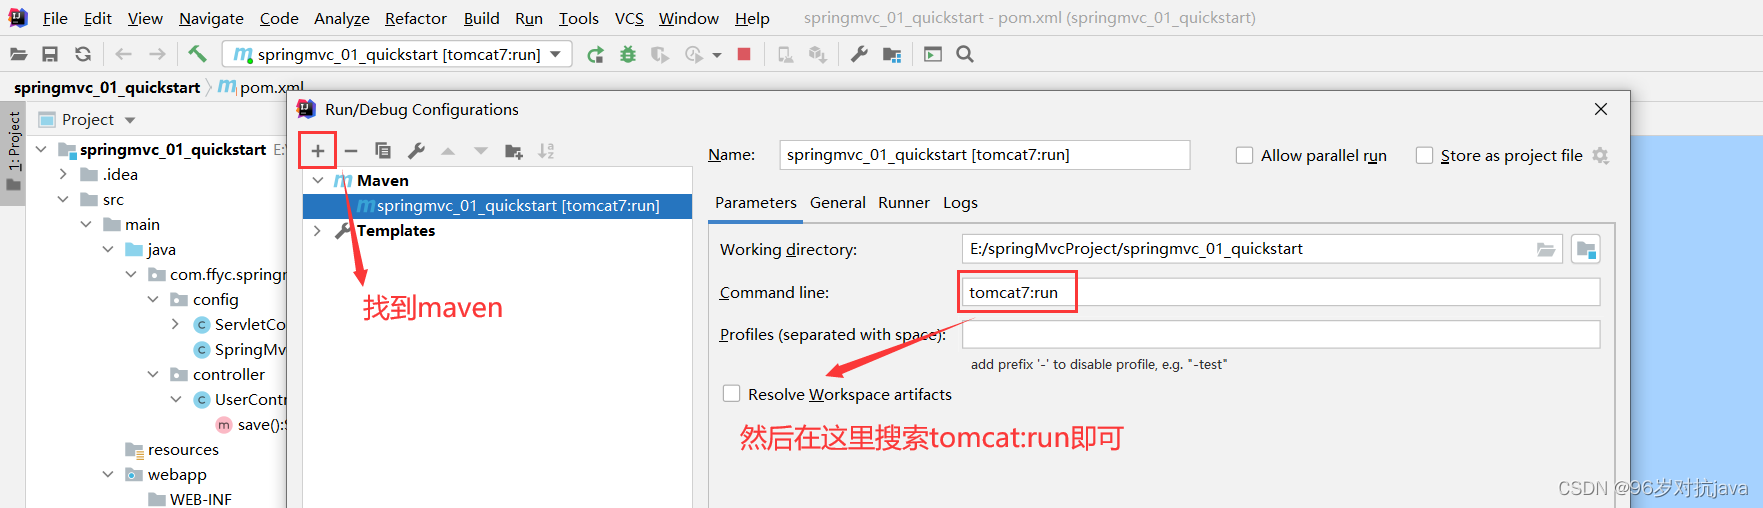The width and height of the screenshot is (1763, 508).
Task: Open the Project tool window side tab
Action: 14,154
